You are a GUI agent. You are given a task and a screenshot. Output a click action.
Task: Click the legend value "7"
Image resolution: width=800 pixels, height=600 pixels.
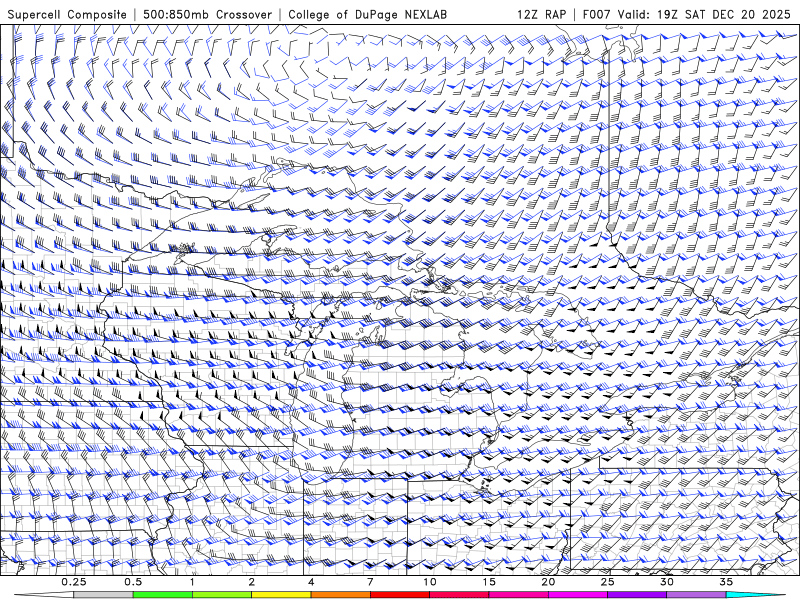[x=370, y=582]
